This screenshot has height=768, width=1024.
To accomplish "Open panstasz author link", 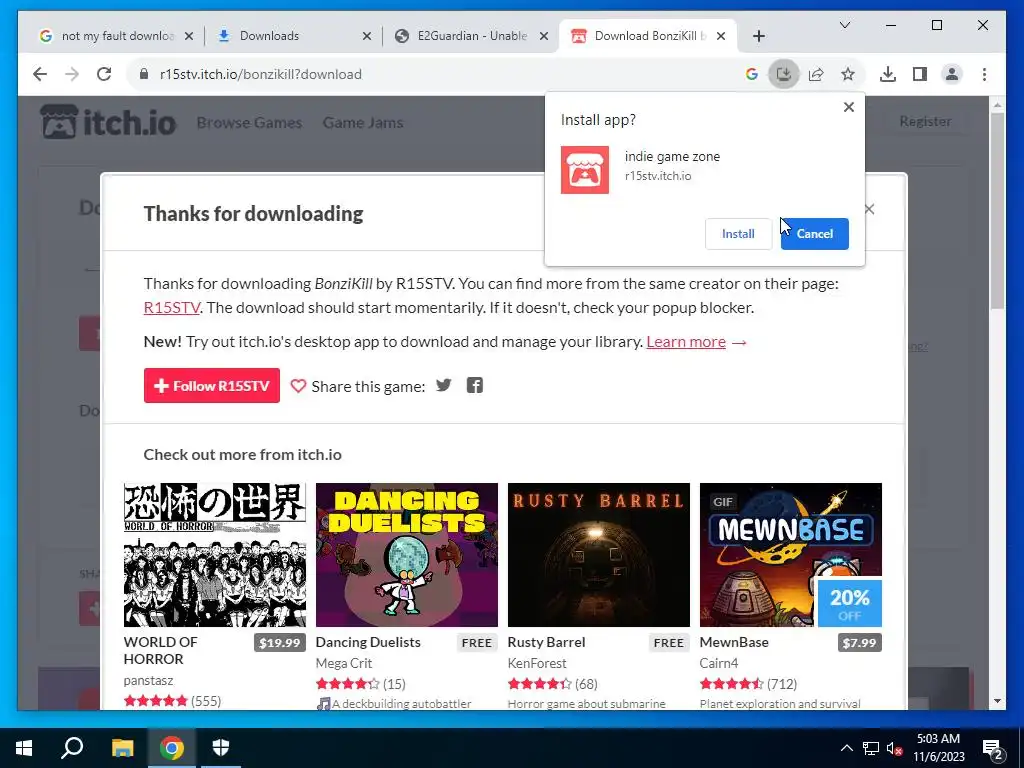I will [148, 680].
